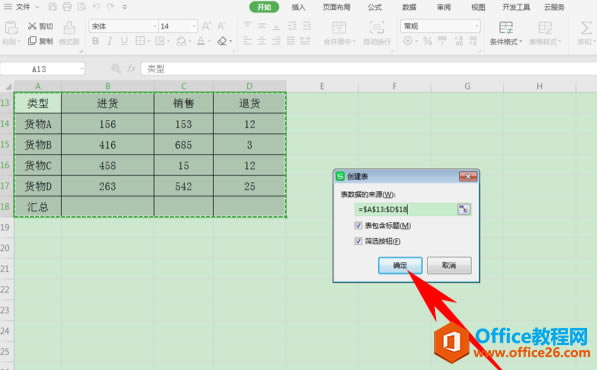Click range selector icon in Create Table dialog

[464, 209]
